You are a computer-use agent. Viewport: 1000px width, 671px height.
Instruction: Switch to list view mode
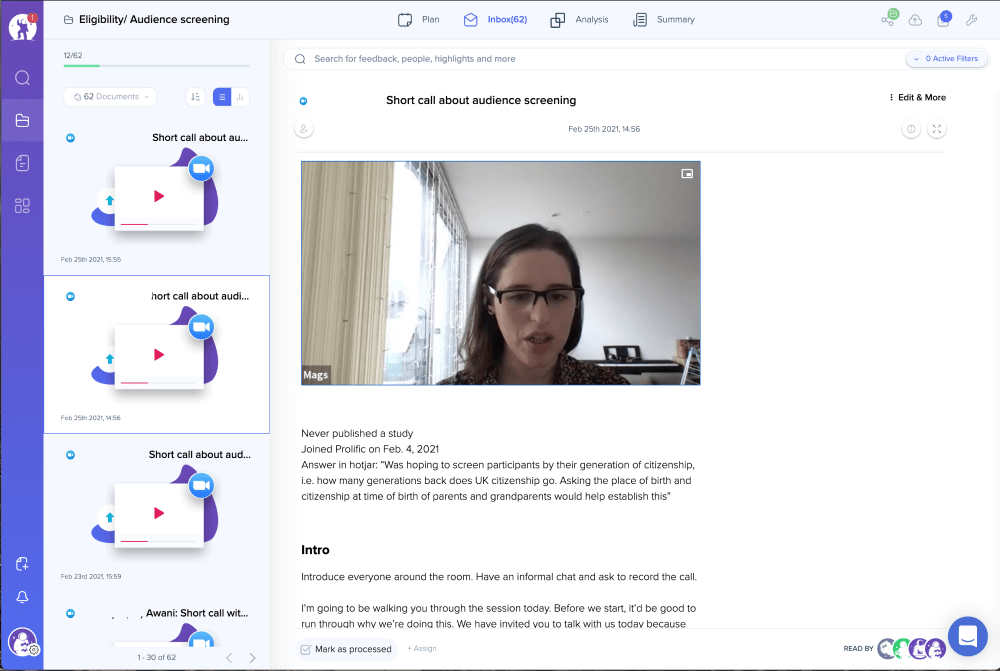pyautogui.click(x=222, y=97)
